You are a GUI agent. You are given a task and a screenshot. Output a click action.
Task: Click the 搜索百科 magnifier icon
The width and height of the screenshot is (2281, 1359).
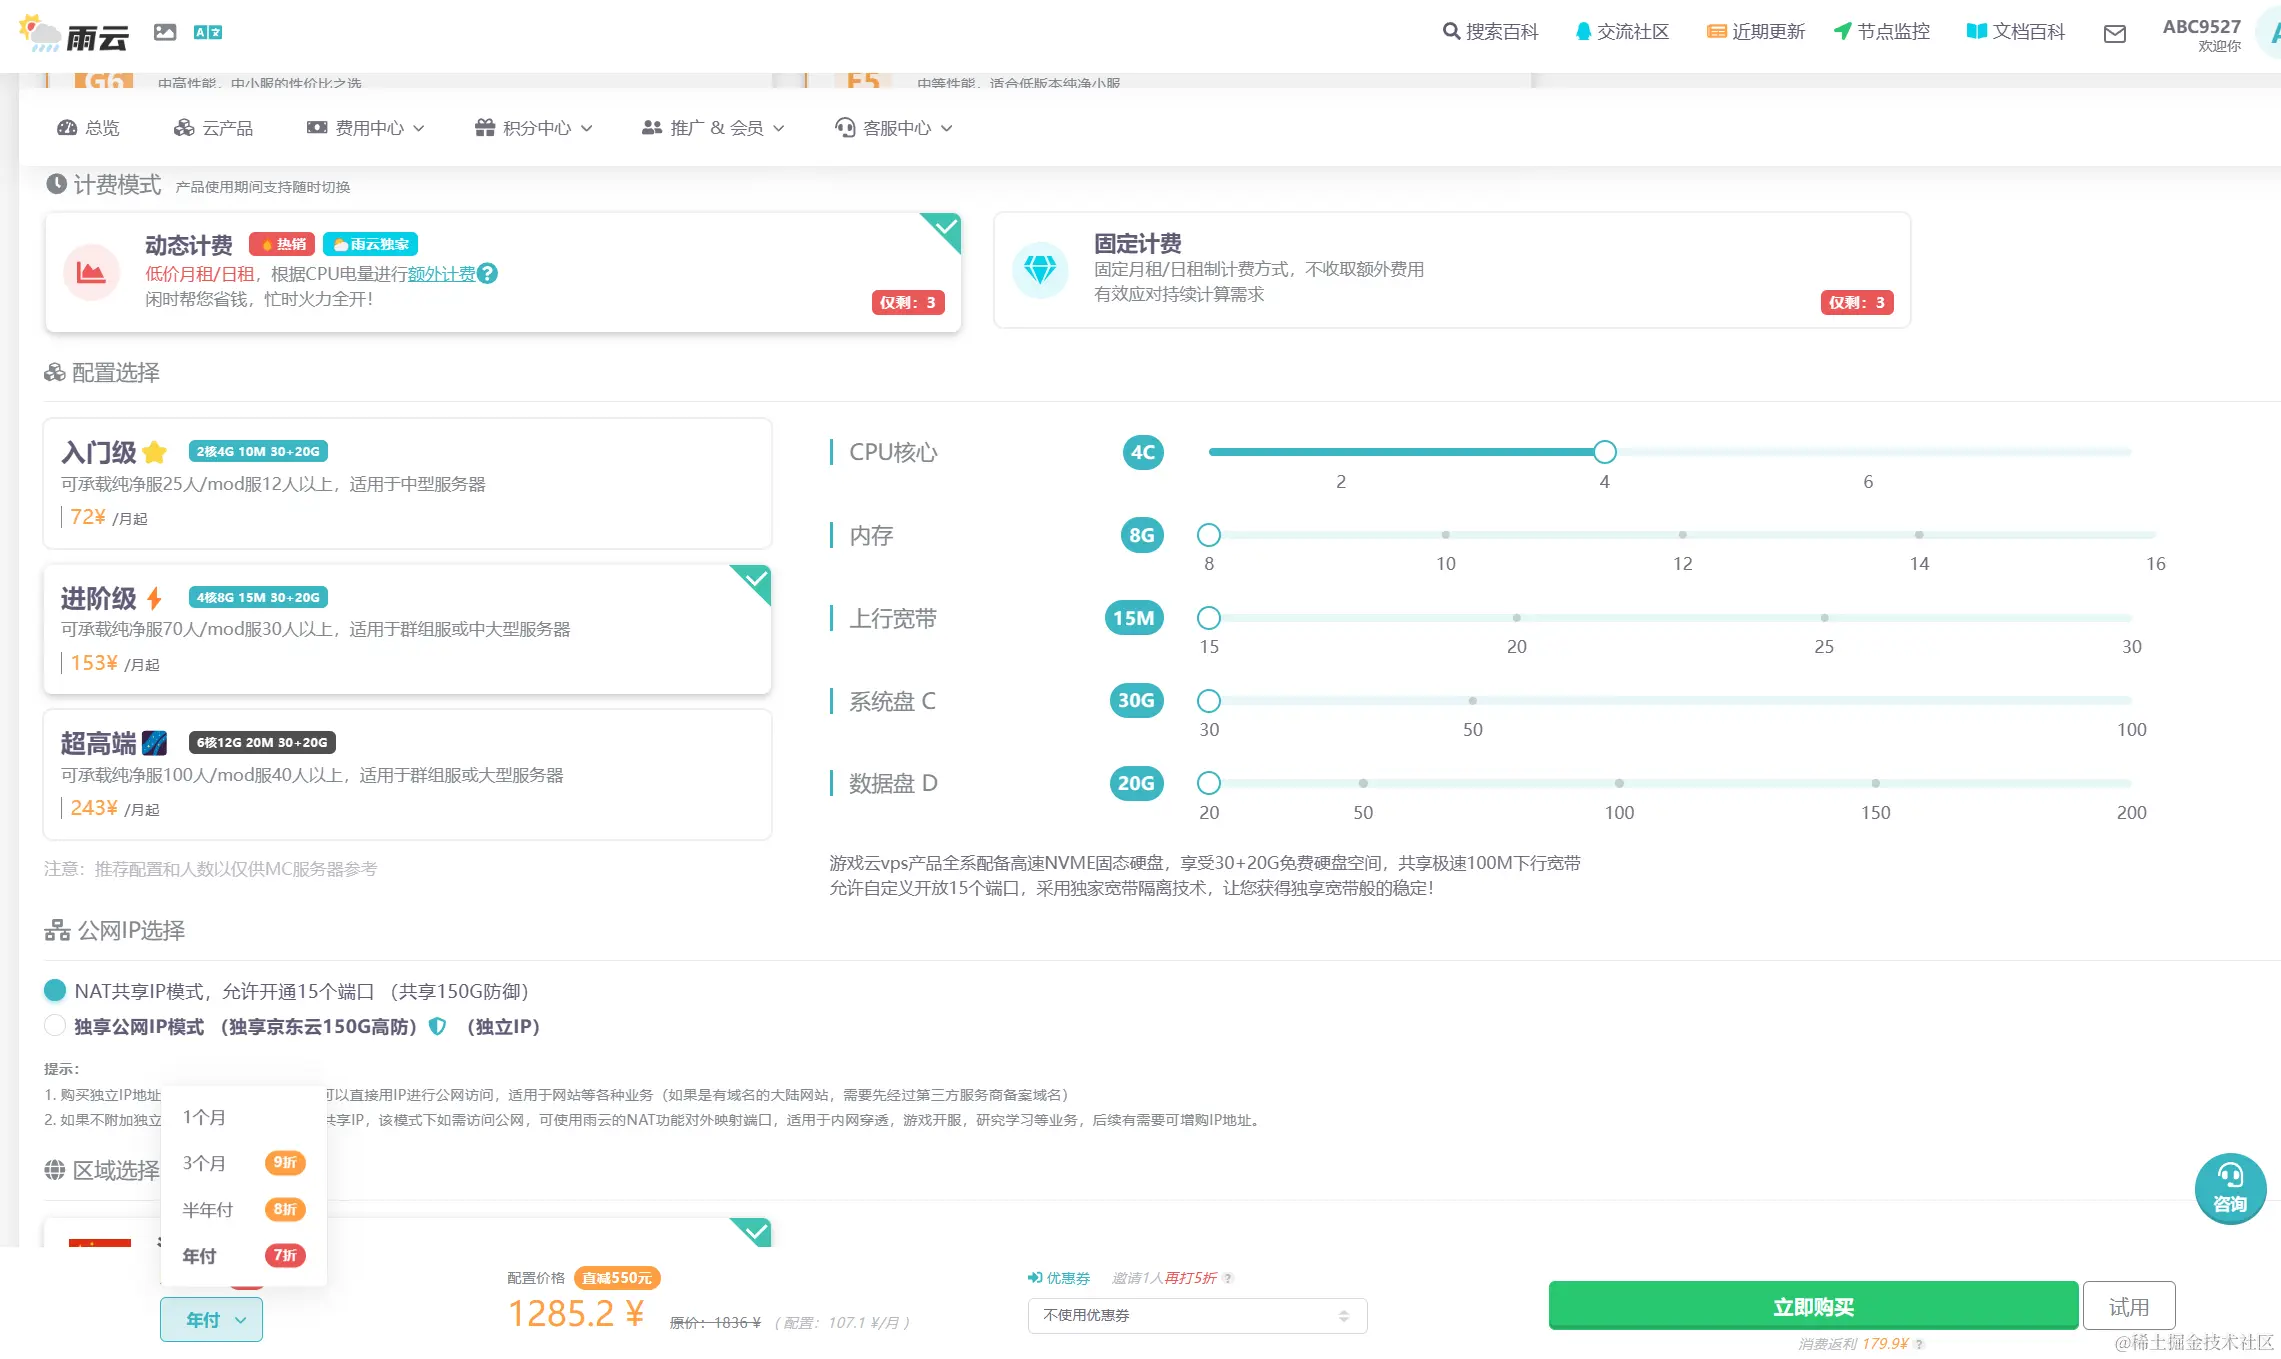click(1451, 31)
